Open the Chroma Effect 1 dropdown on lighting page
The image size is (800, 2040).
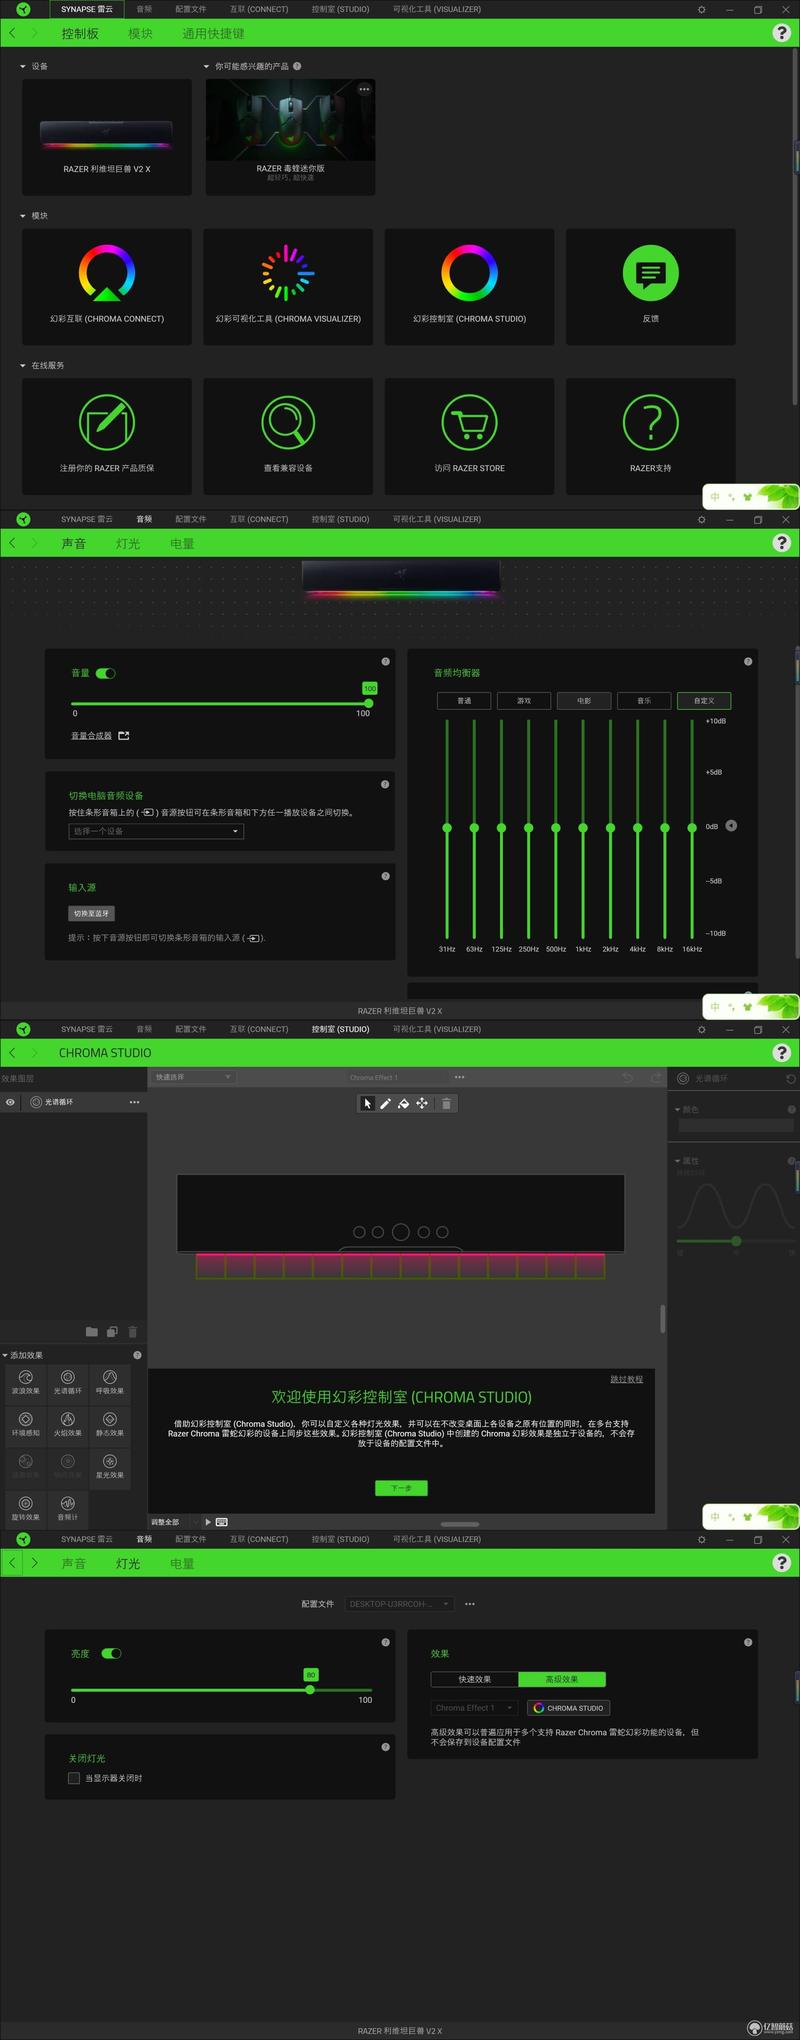click(474, 1707)
